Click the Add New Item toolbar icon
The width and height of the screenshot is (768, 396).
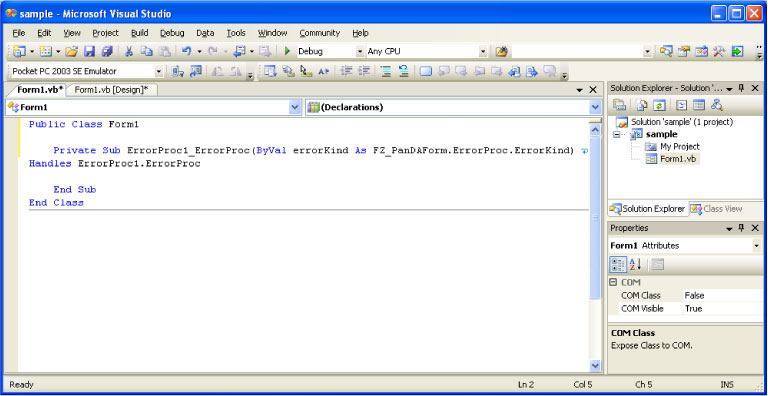point(46,51)
